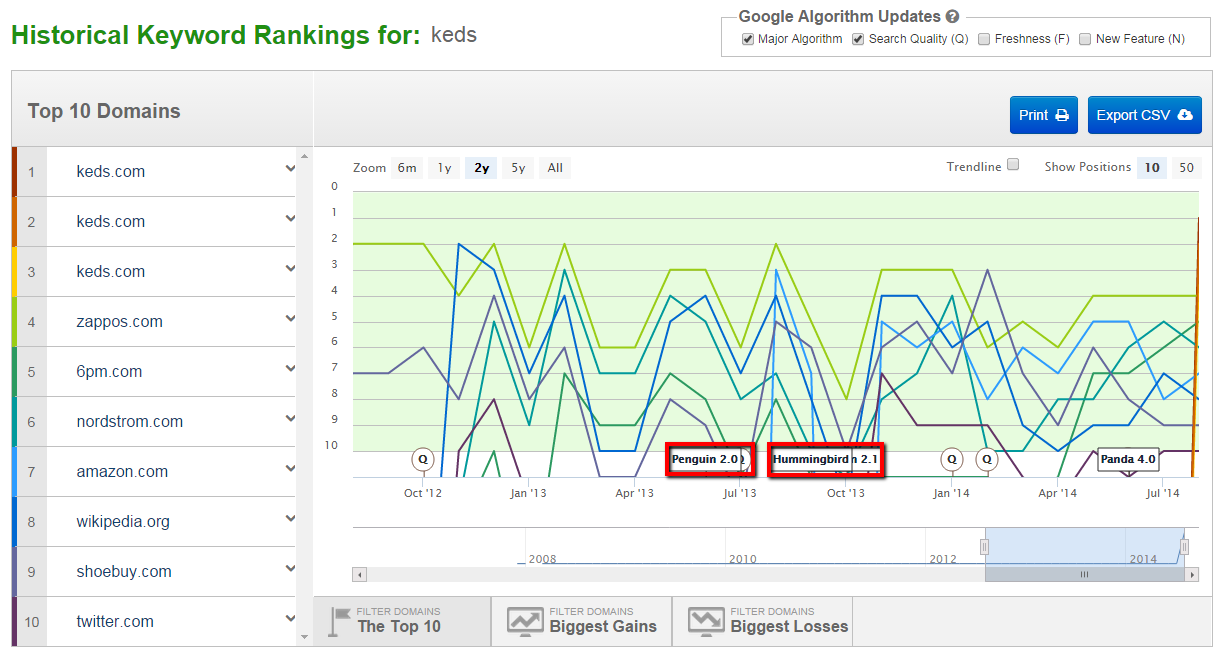This screenshot has width=1229, height=656.
Task: Click the Penguin 2.0 update marker
Action: click(705, 460)
